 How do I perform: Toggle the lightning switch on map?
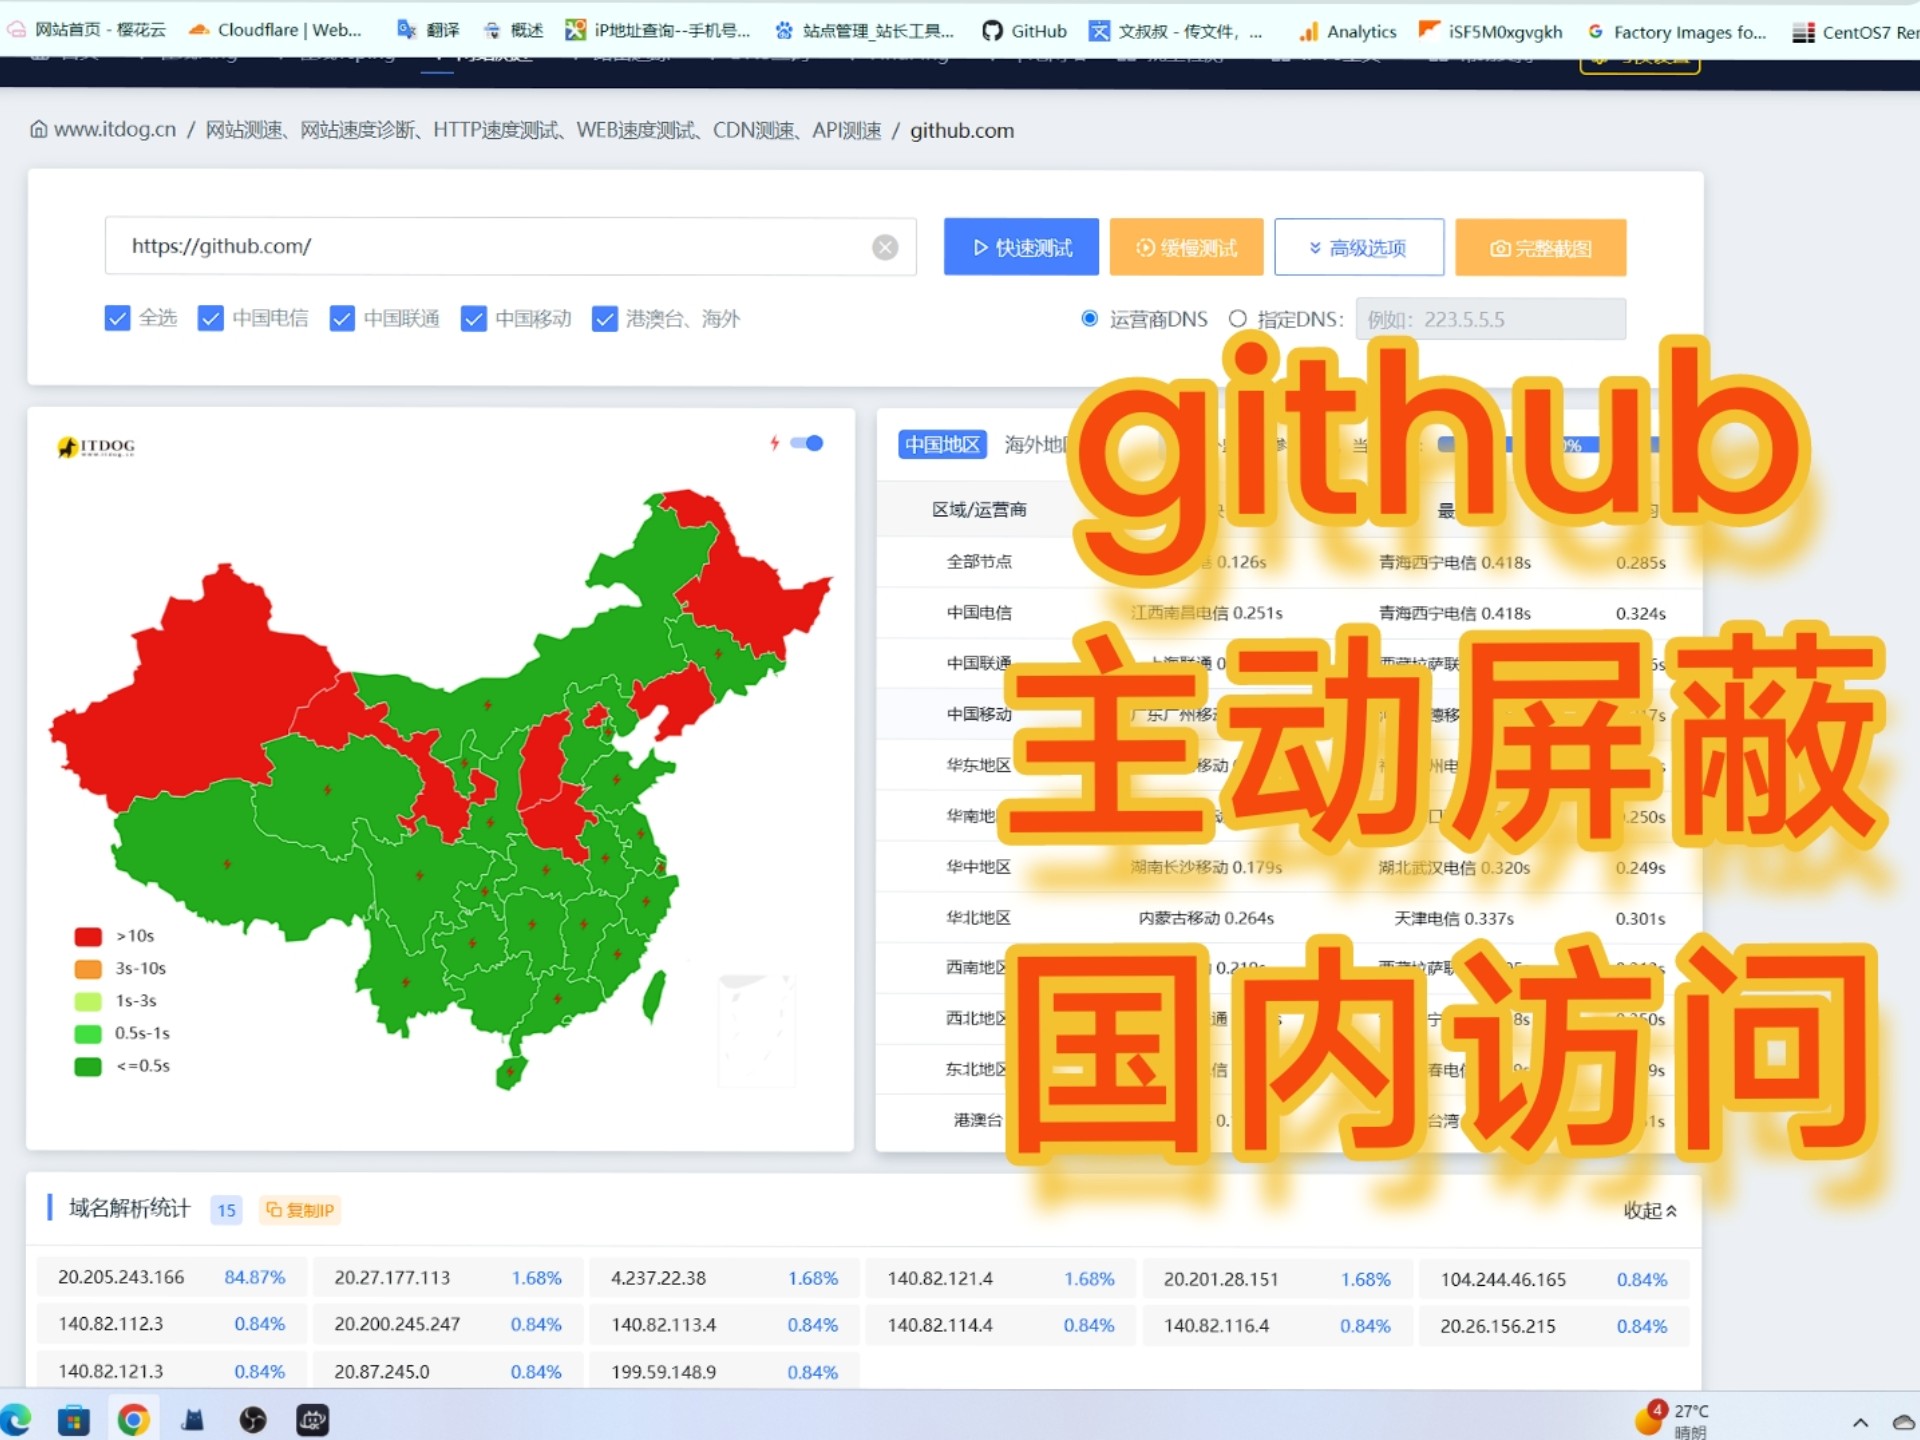[x=806, y=443]
